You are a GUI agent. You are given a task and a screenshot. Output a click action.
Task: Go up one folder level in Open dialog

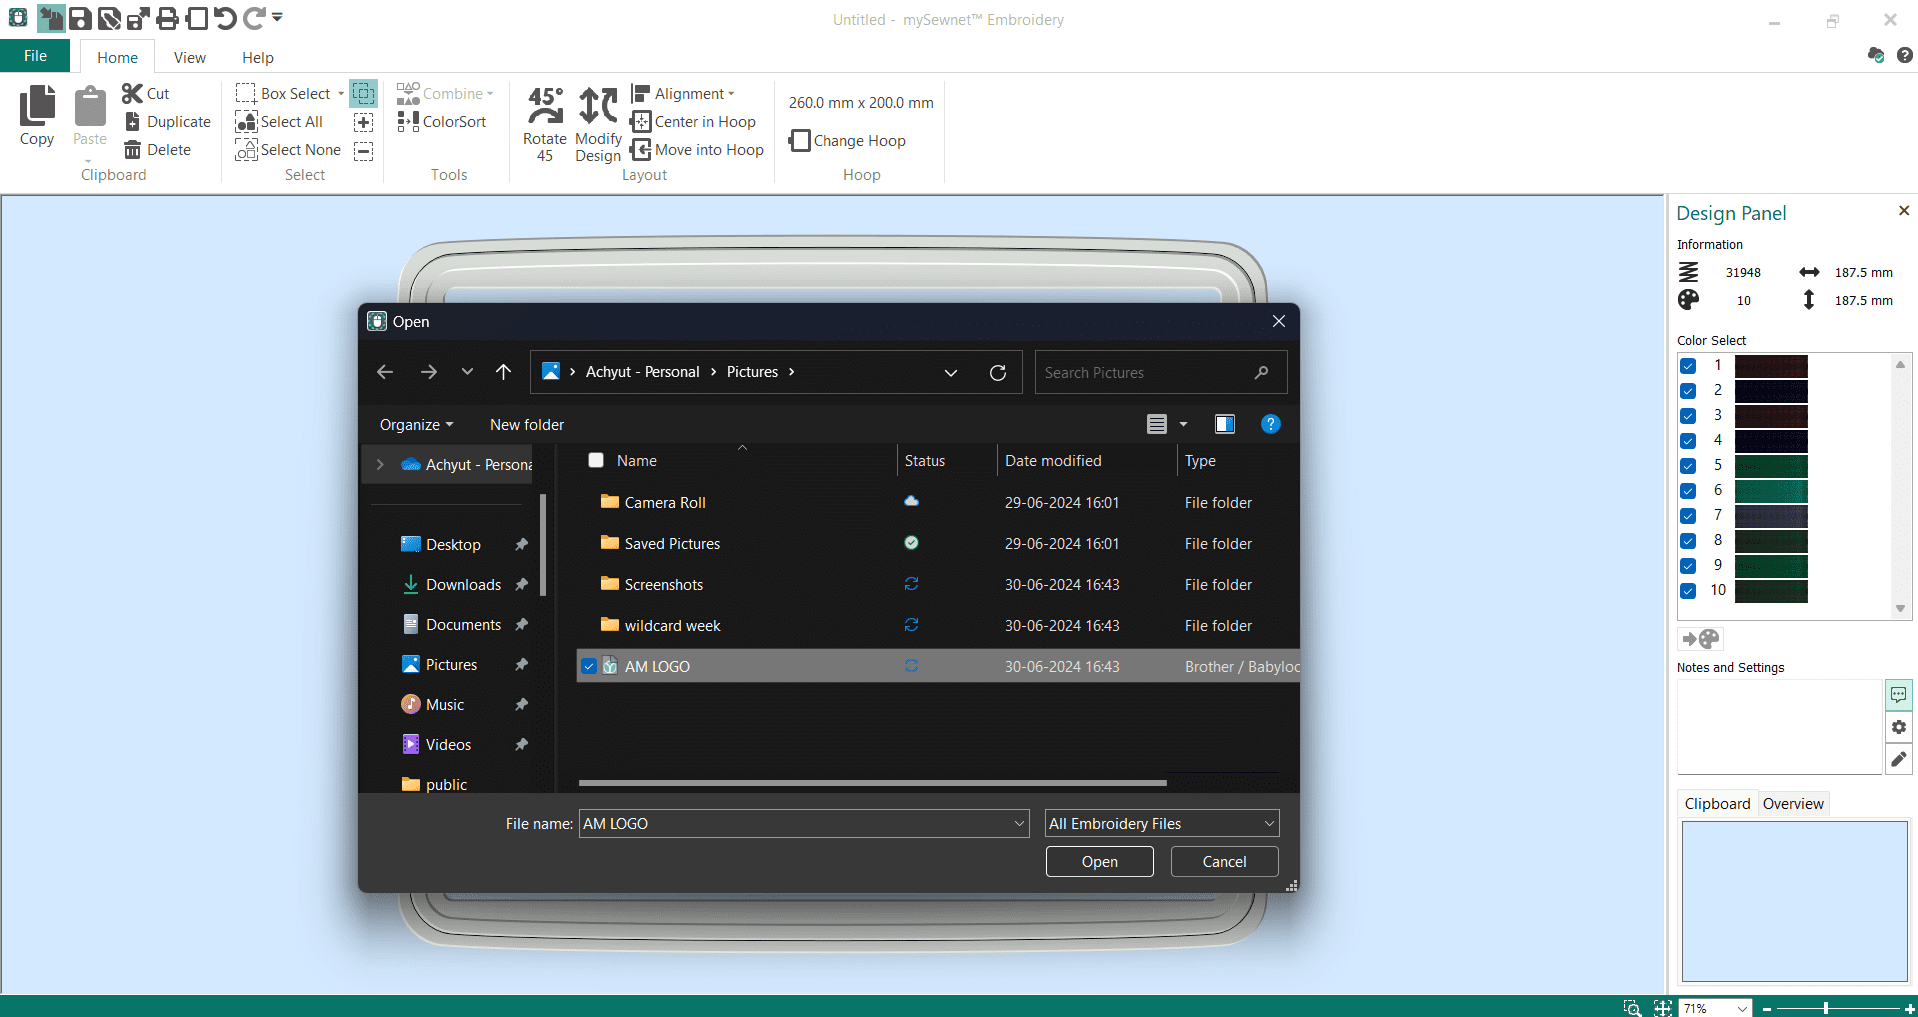pyautogui.click(x=503, y=372)
